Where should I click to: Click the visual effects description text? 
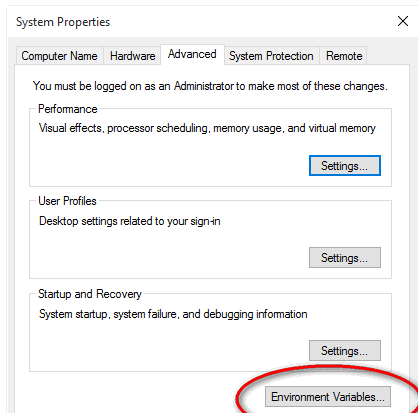[x=207, y=128]
